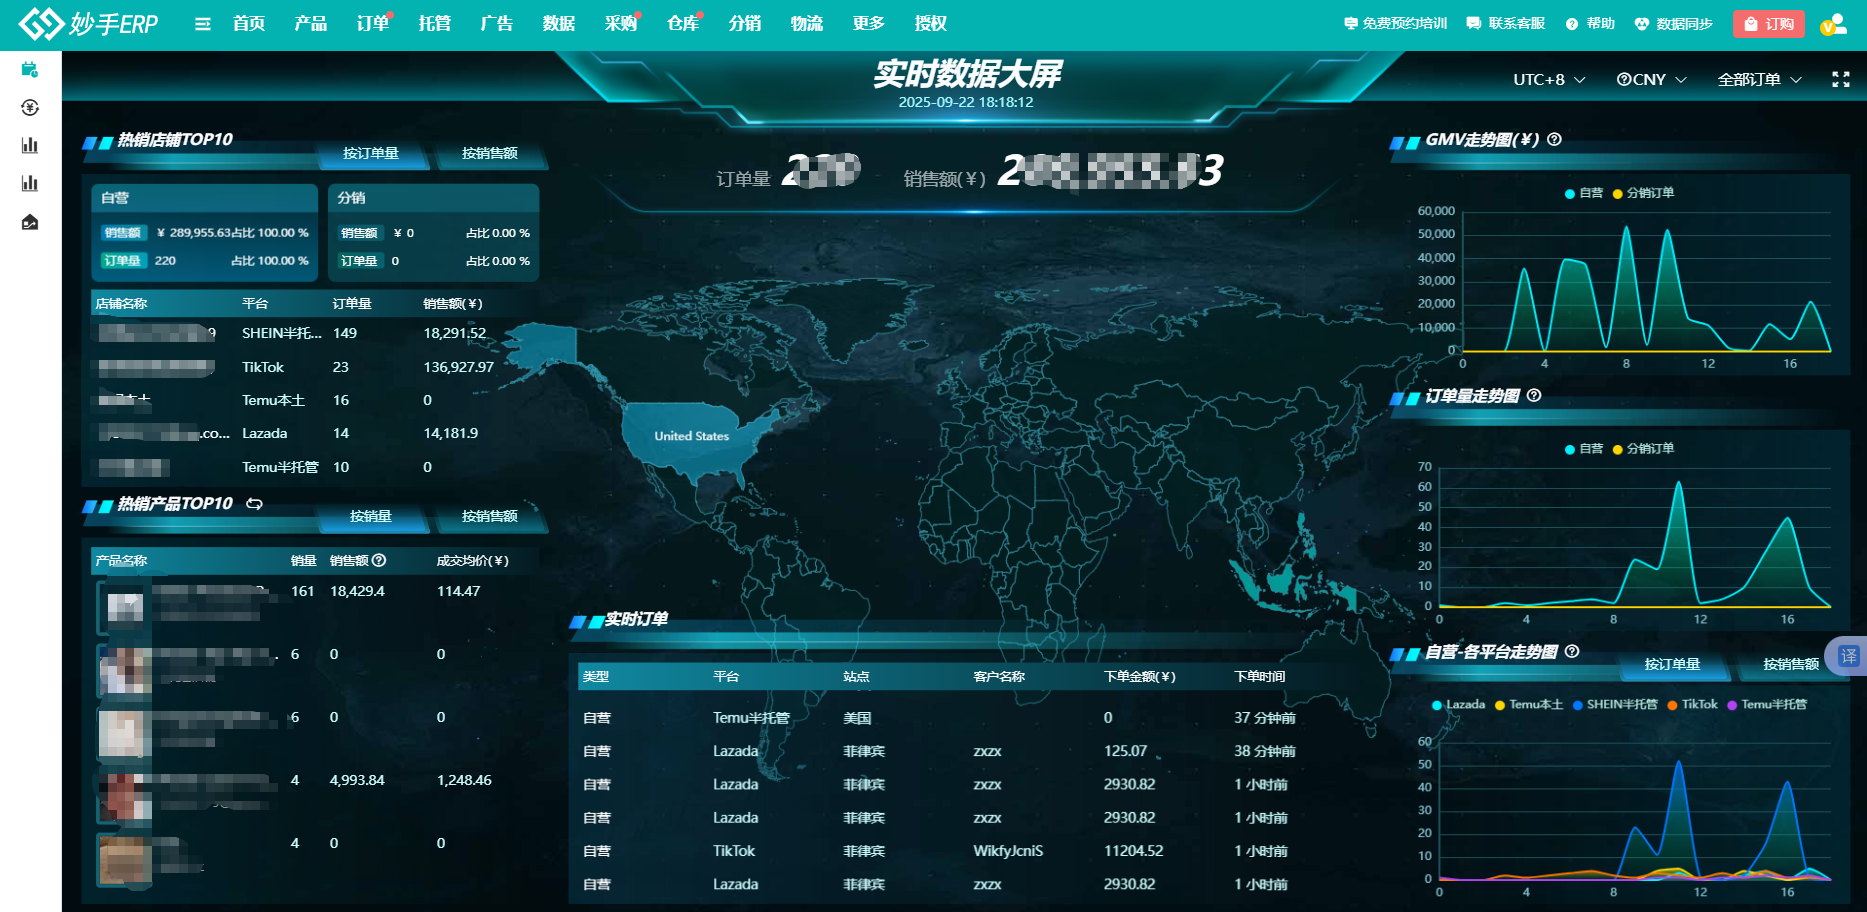Open the CNY currency dropdown
This screenshot has width=1867, height=912.
pos(1652,79)
